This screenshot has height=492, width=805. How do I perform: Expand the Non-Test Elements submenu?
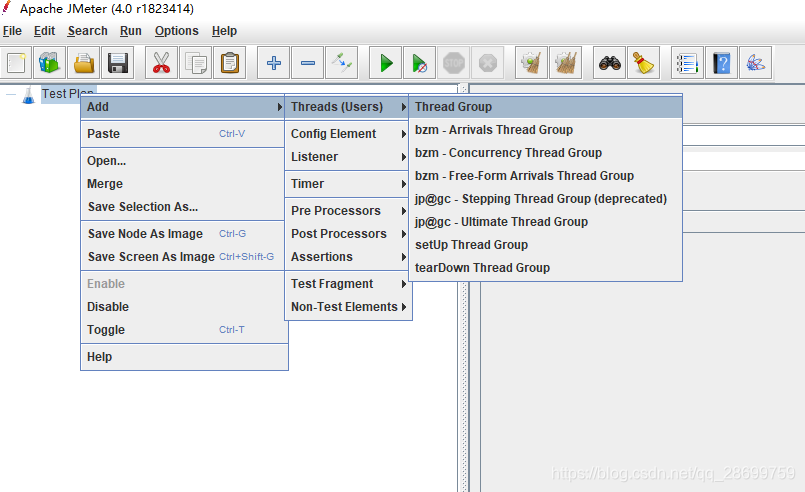348,307
